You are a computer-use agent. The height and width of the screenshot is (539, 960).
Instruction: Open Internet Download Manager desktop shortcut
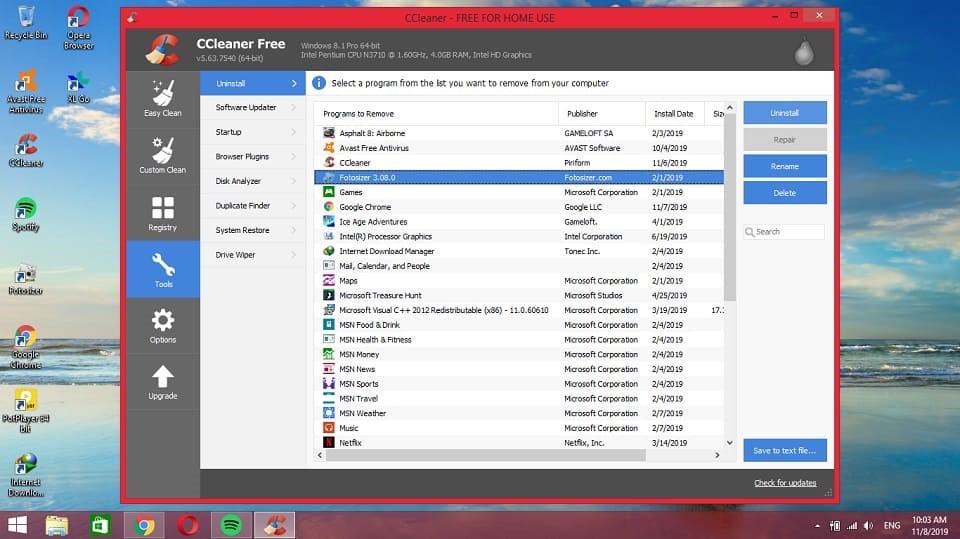coord(26,475)
